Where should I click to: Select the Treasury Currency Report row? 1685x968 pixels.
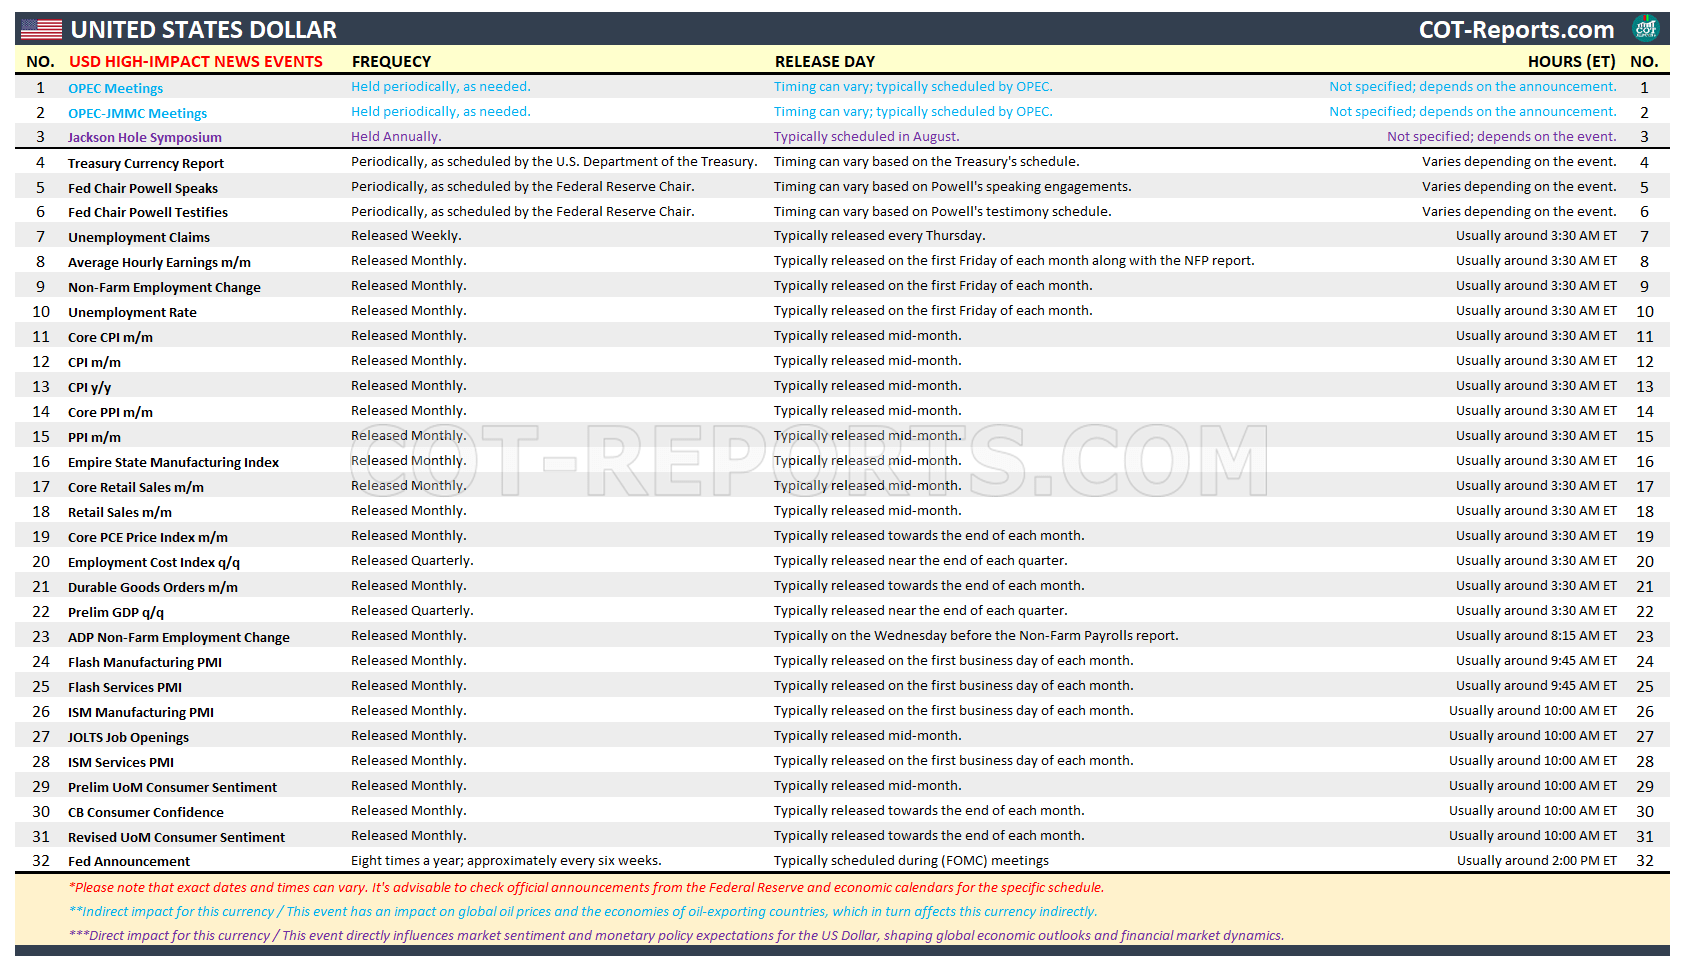(x=145, y=163)
